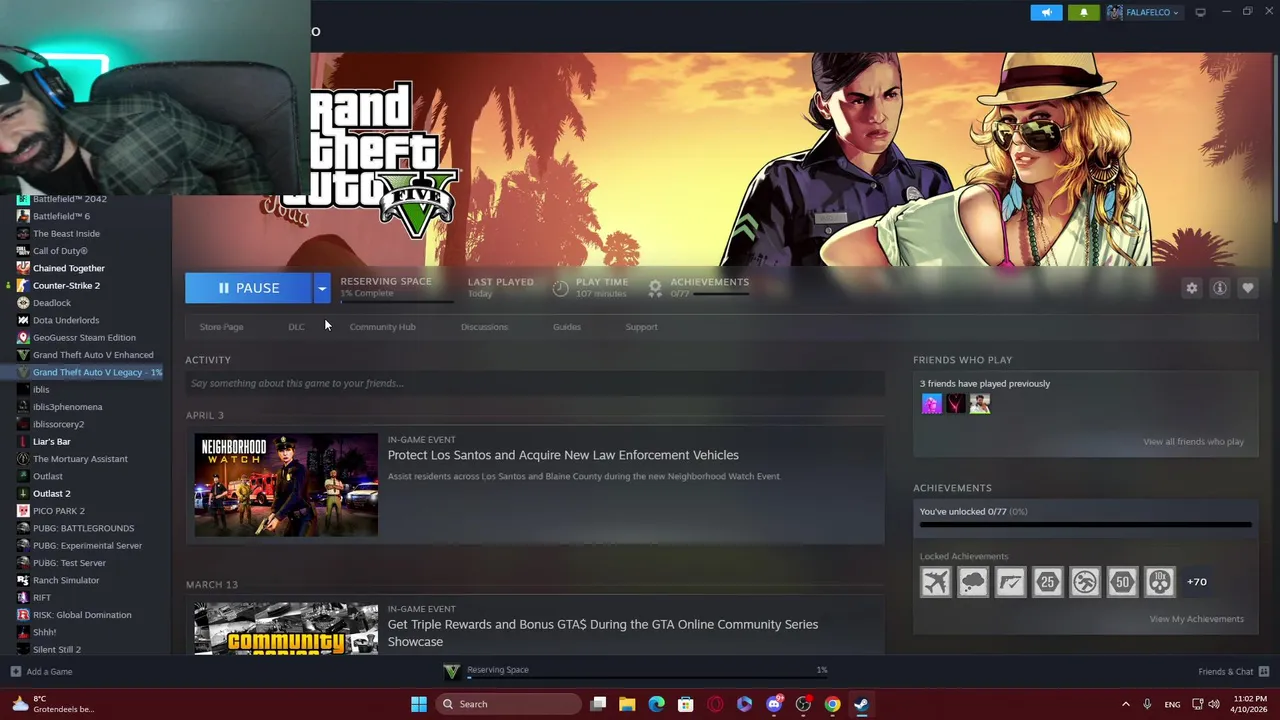1280x720 pixels.
Task: Select the cloud locked achievement icon
Action: click(x=973, y=582)
